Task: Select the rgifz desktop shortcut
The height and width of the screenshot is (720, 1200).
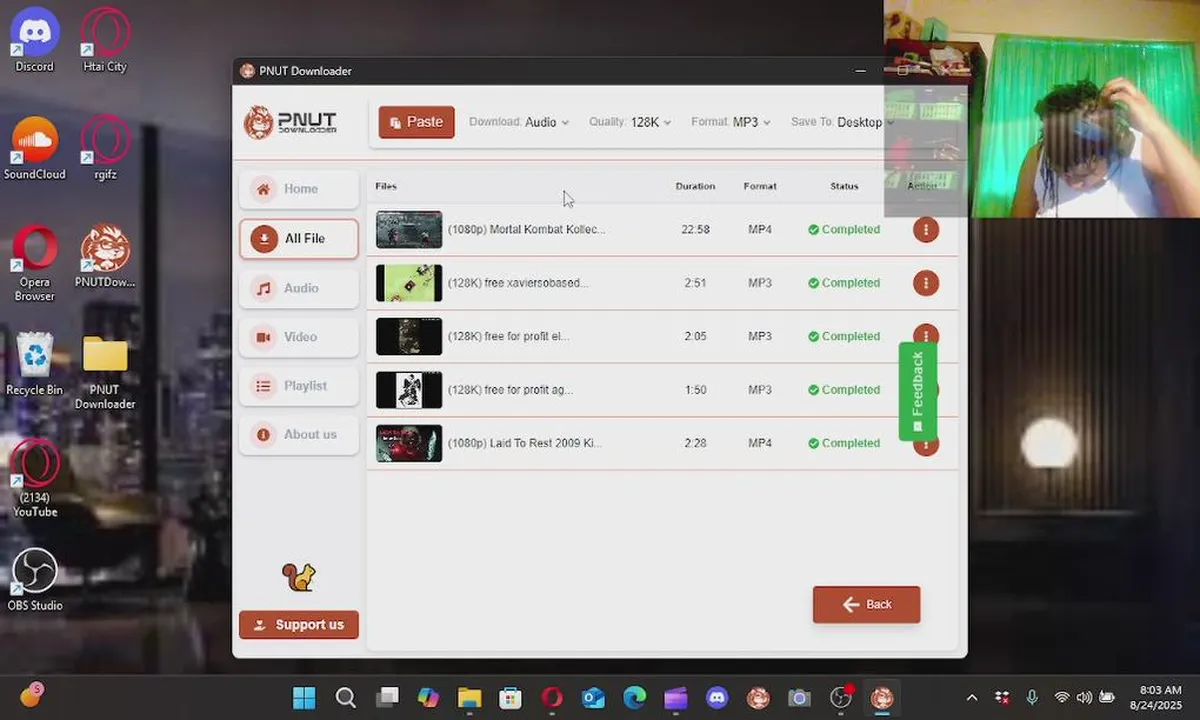Action: click(105, 148)
